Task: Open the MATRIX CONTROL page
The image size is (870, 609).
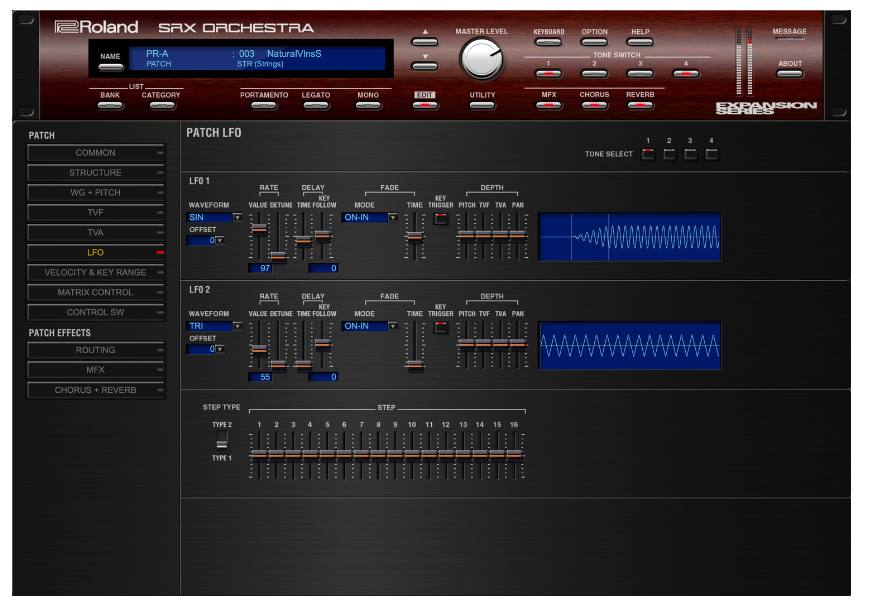Action: coord(95,292)
